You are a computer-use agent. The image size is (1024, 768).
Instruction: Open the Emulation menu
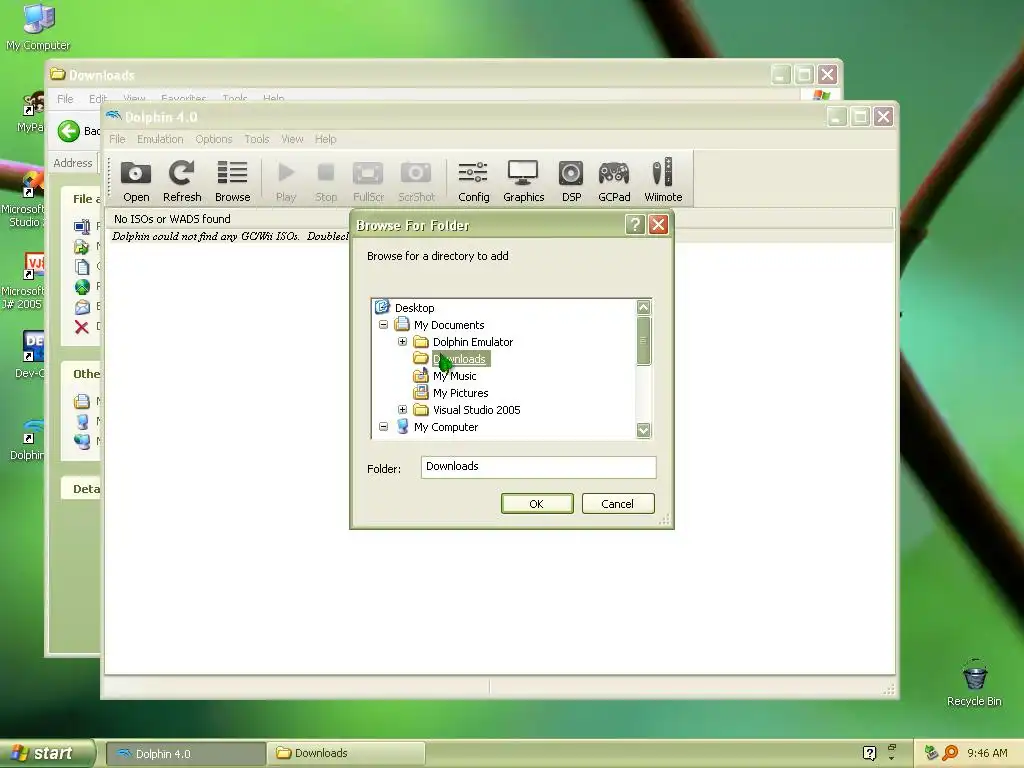coord(160,139)
